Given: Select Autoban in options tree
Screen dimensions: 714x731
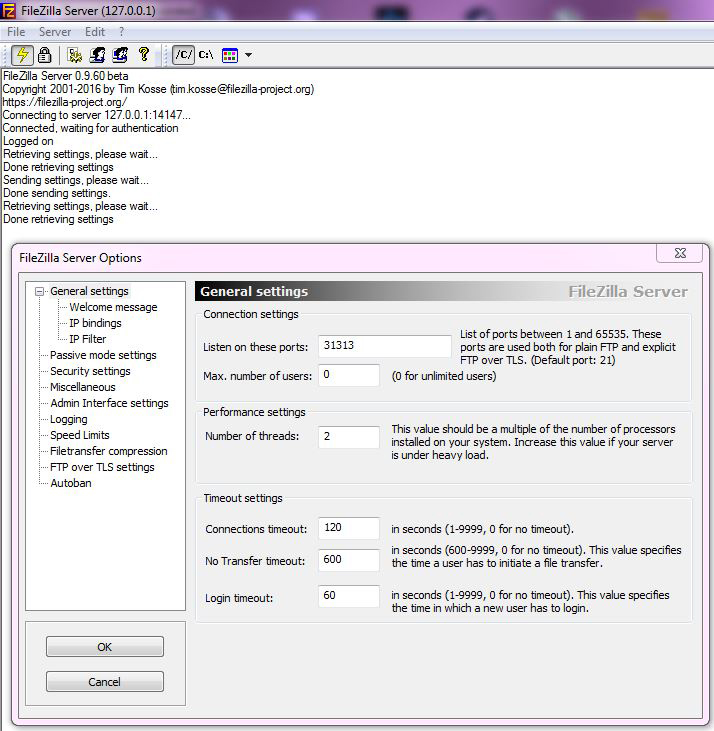Looking at the screenshot, I should click(71, 483).
